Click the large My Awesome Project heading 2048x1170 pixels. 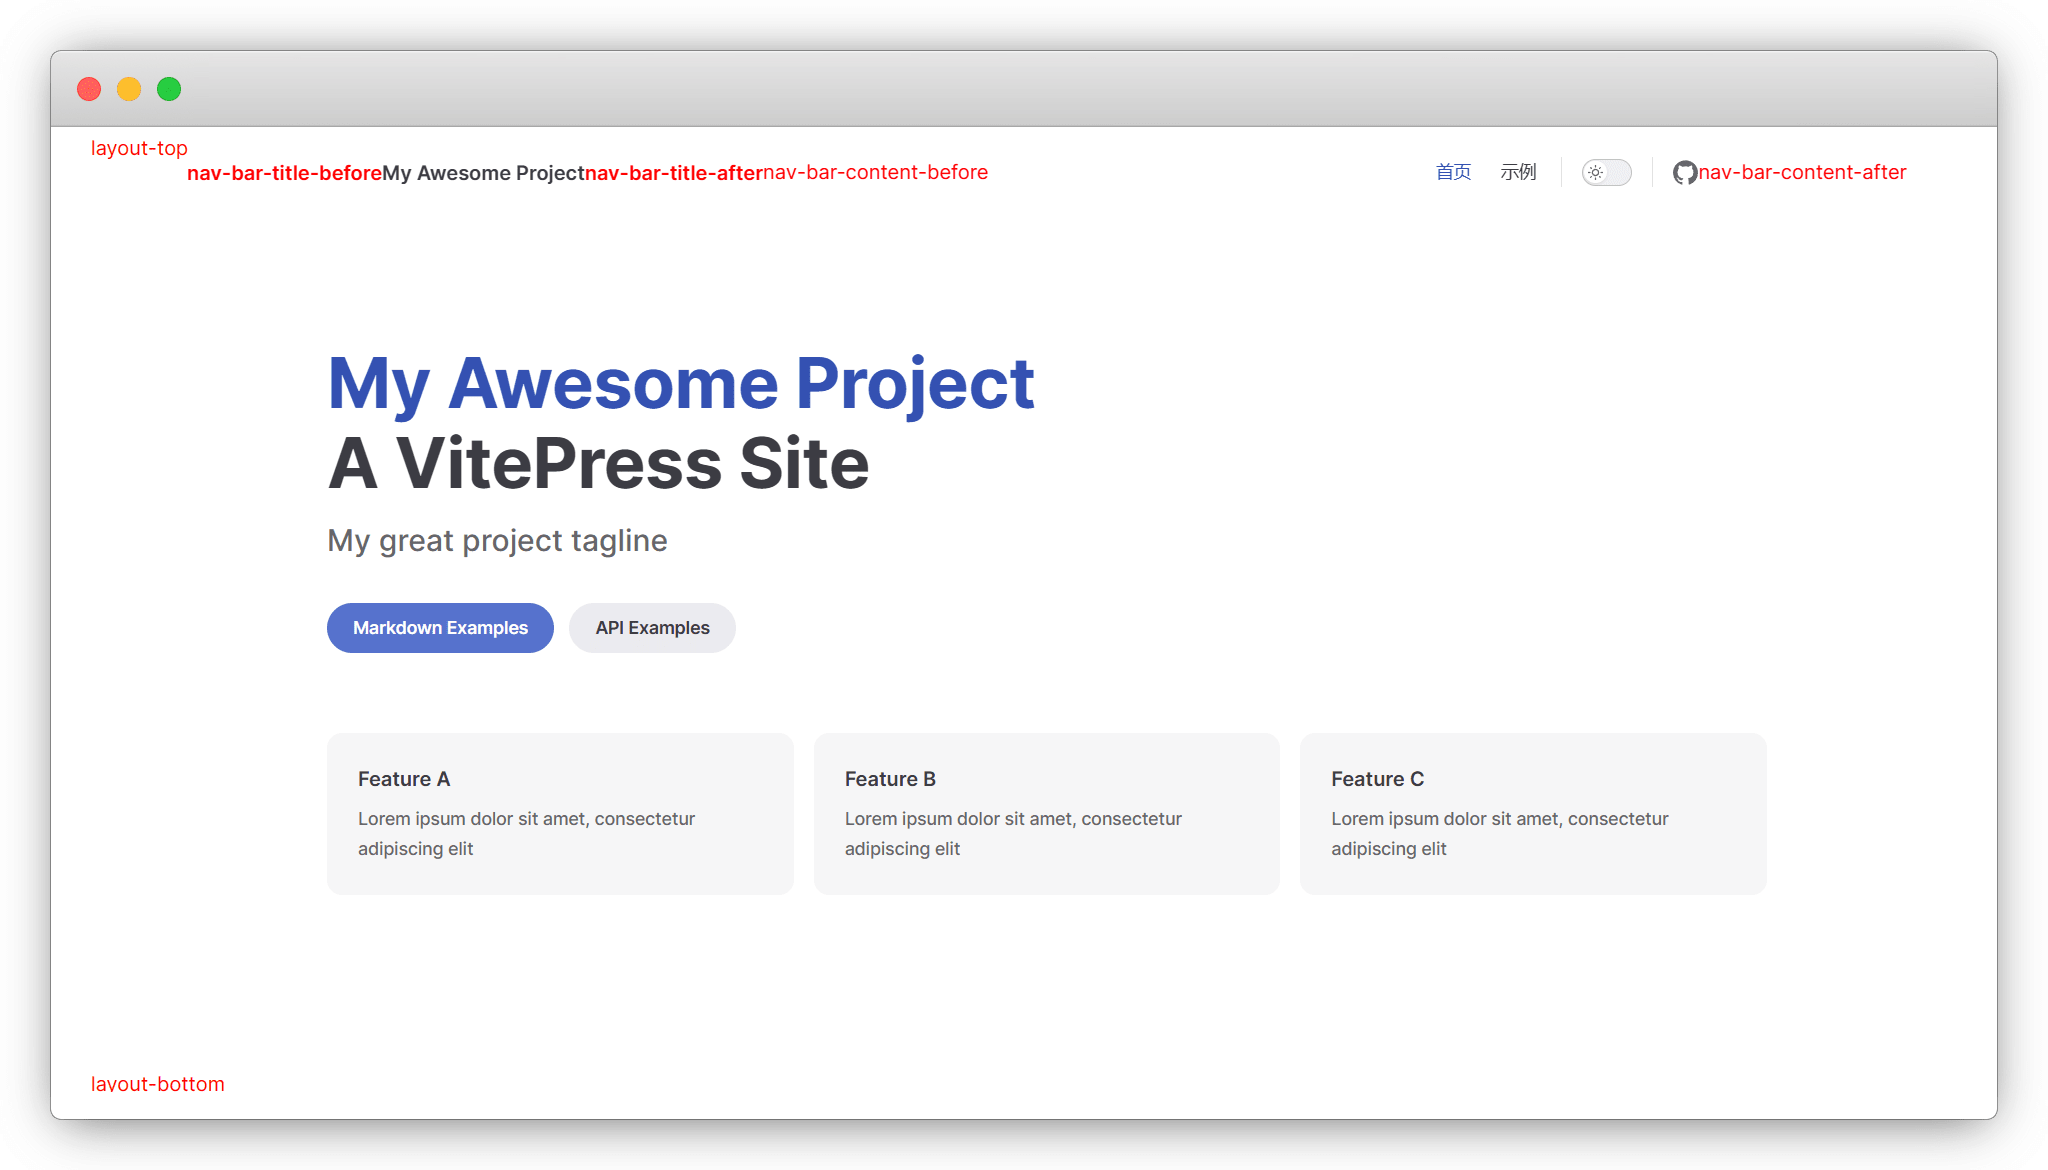click(680, 383)
